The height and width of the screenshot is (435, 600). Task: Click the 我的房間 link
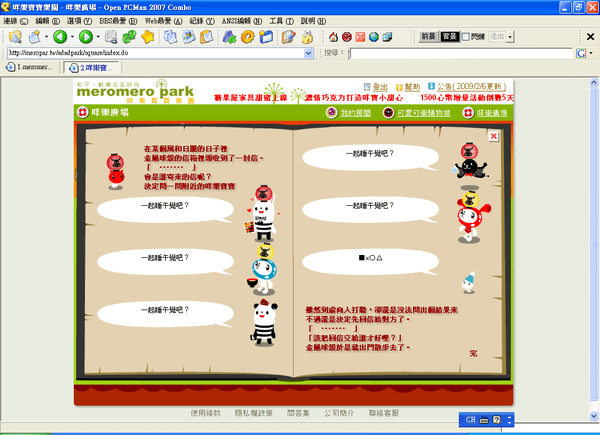click(x=355, y=113)
